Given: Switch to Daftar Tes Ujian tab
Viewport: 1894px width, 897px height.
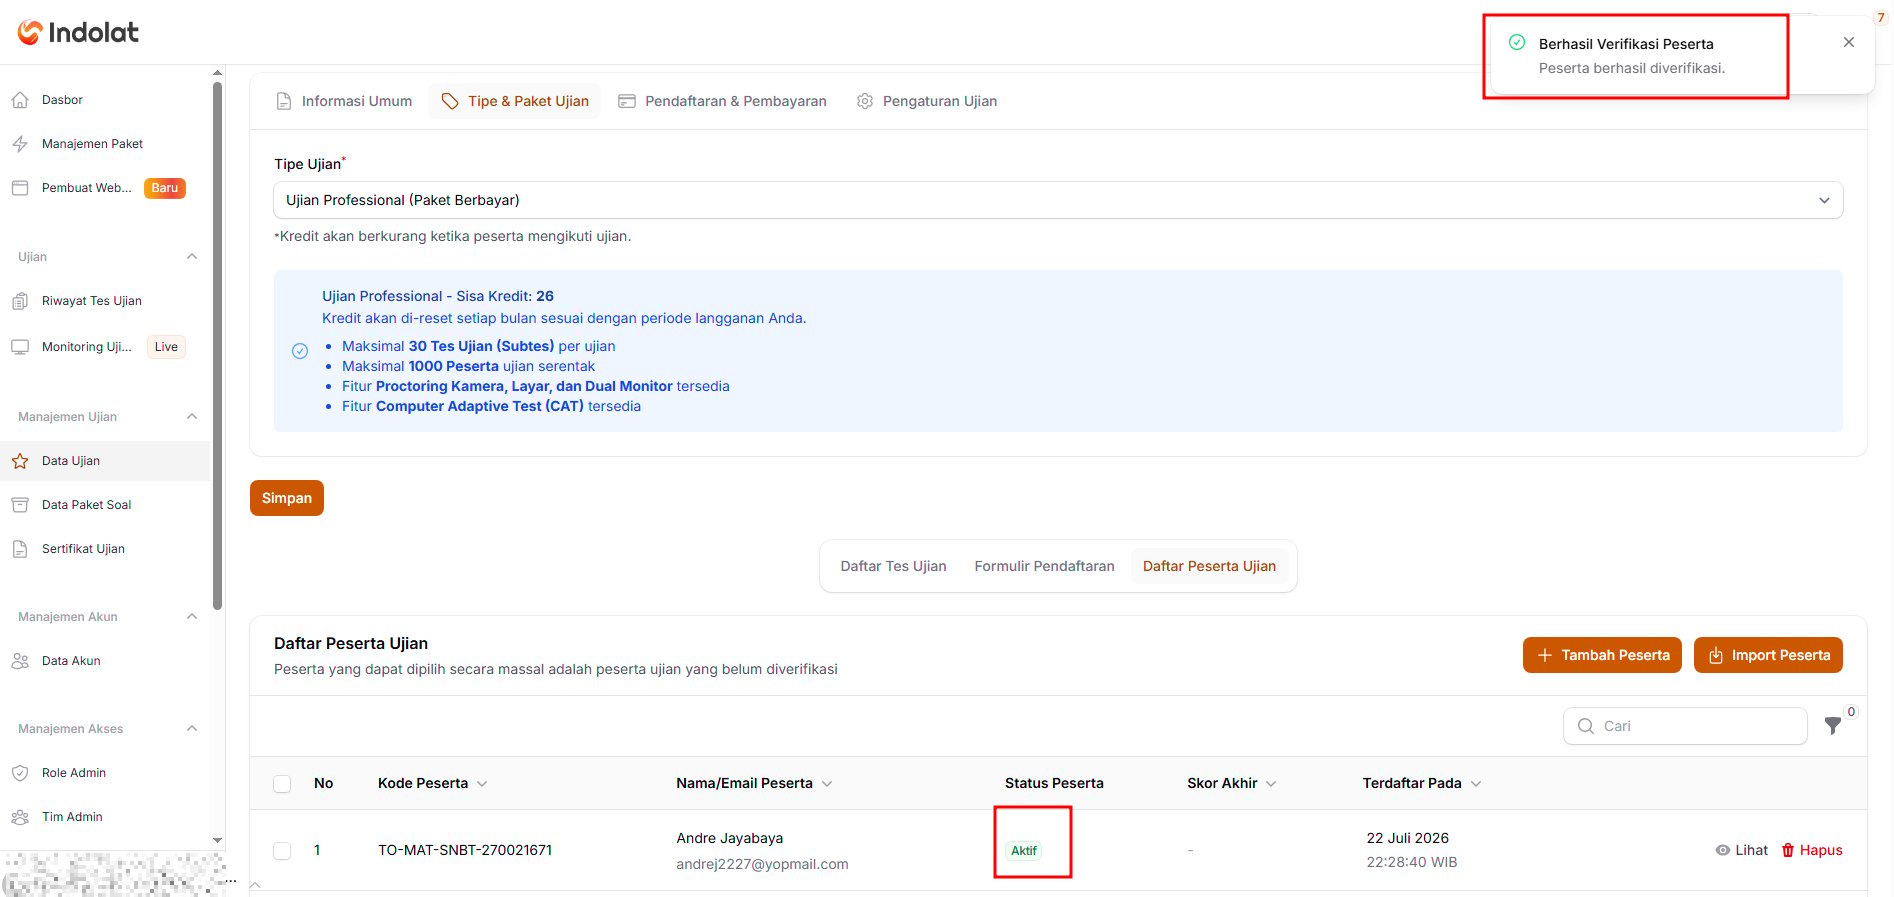Looking at the screenshot, I should tap(893, 566).
